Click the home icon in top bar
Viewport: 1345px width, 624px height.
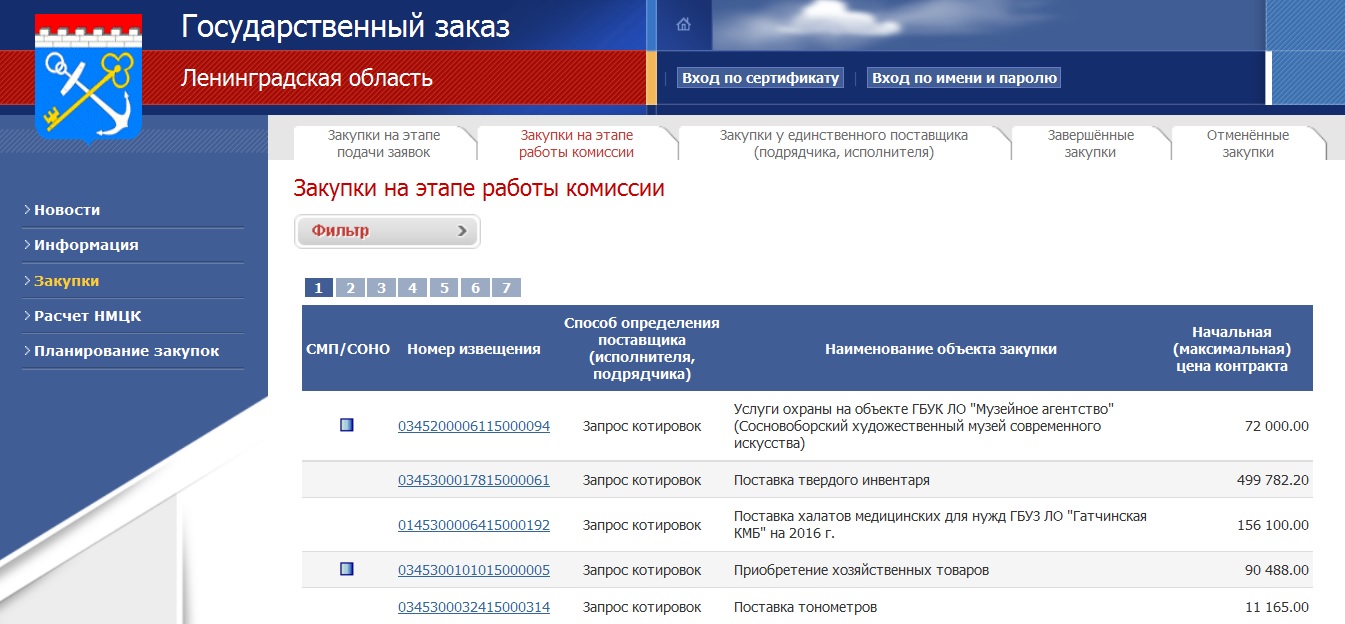(684, 25)
